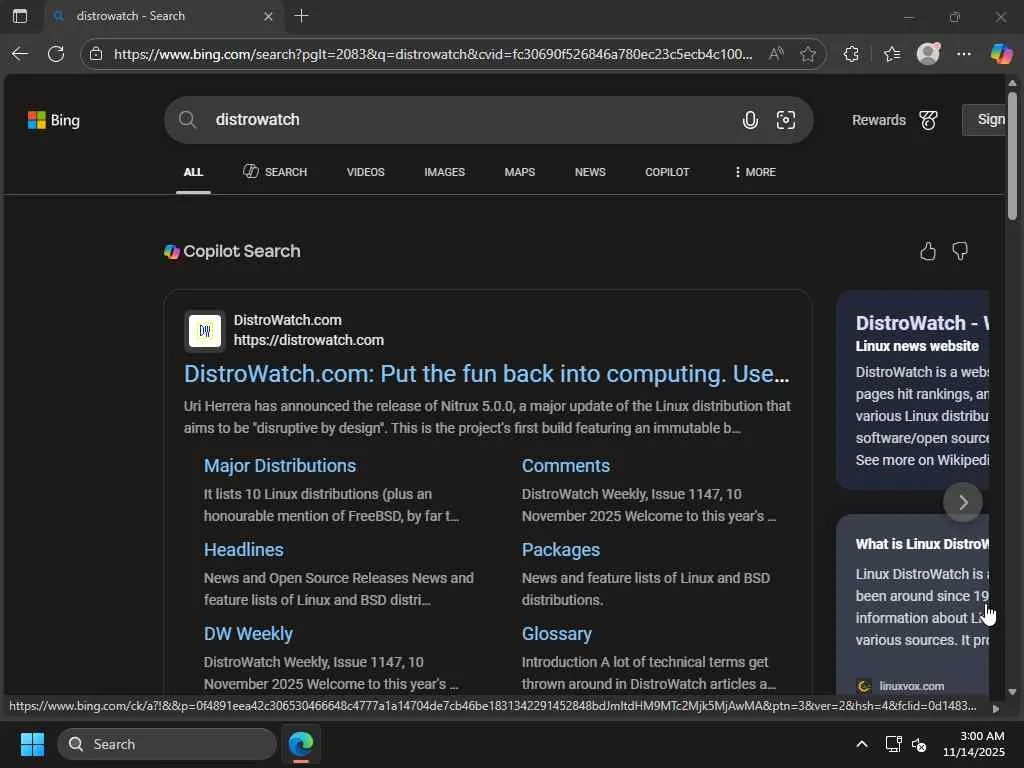Open the Headlines sitelink
Viewport: 1024px width, 768px height.
244,550
